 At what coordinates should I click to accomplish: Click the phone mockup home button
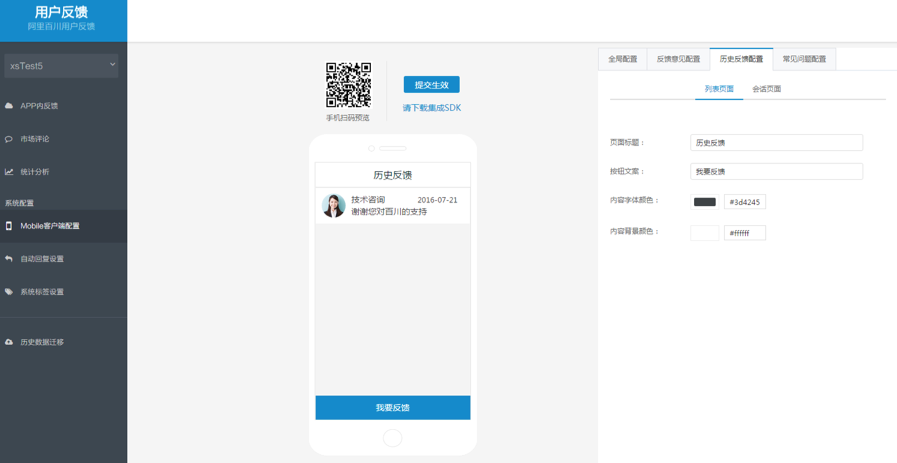click(392, 438)
